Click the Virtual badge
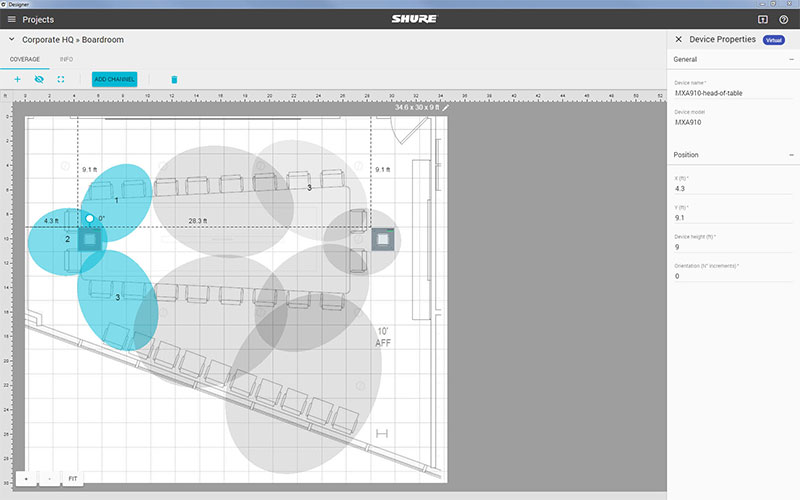This screenshot has height=500, width=800. 773,40
